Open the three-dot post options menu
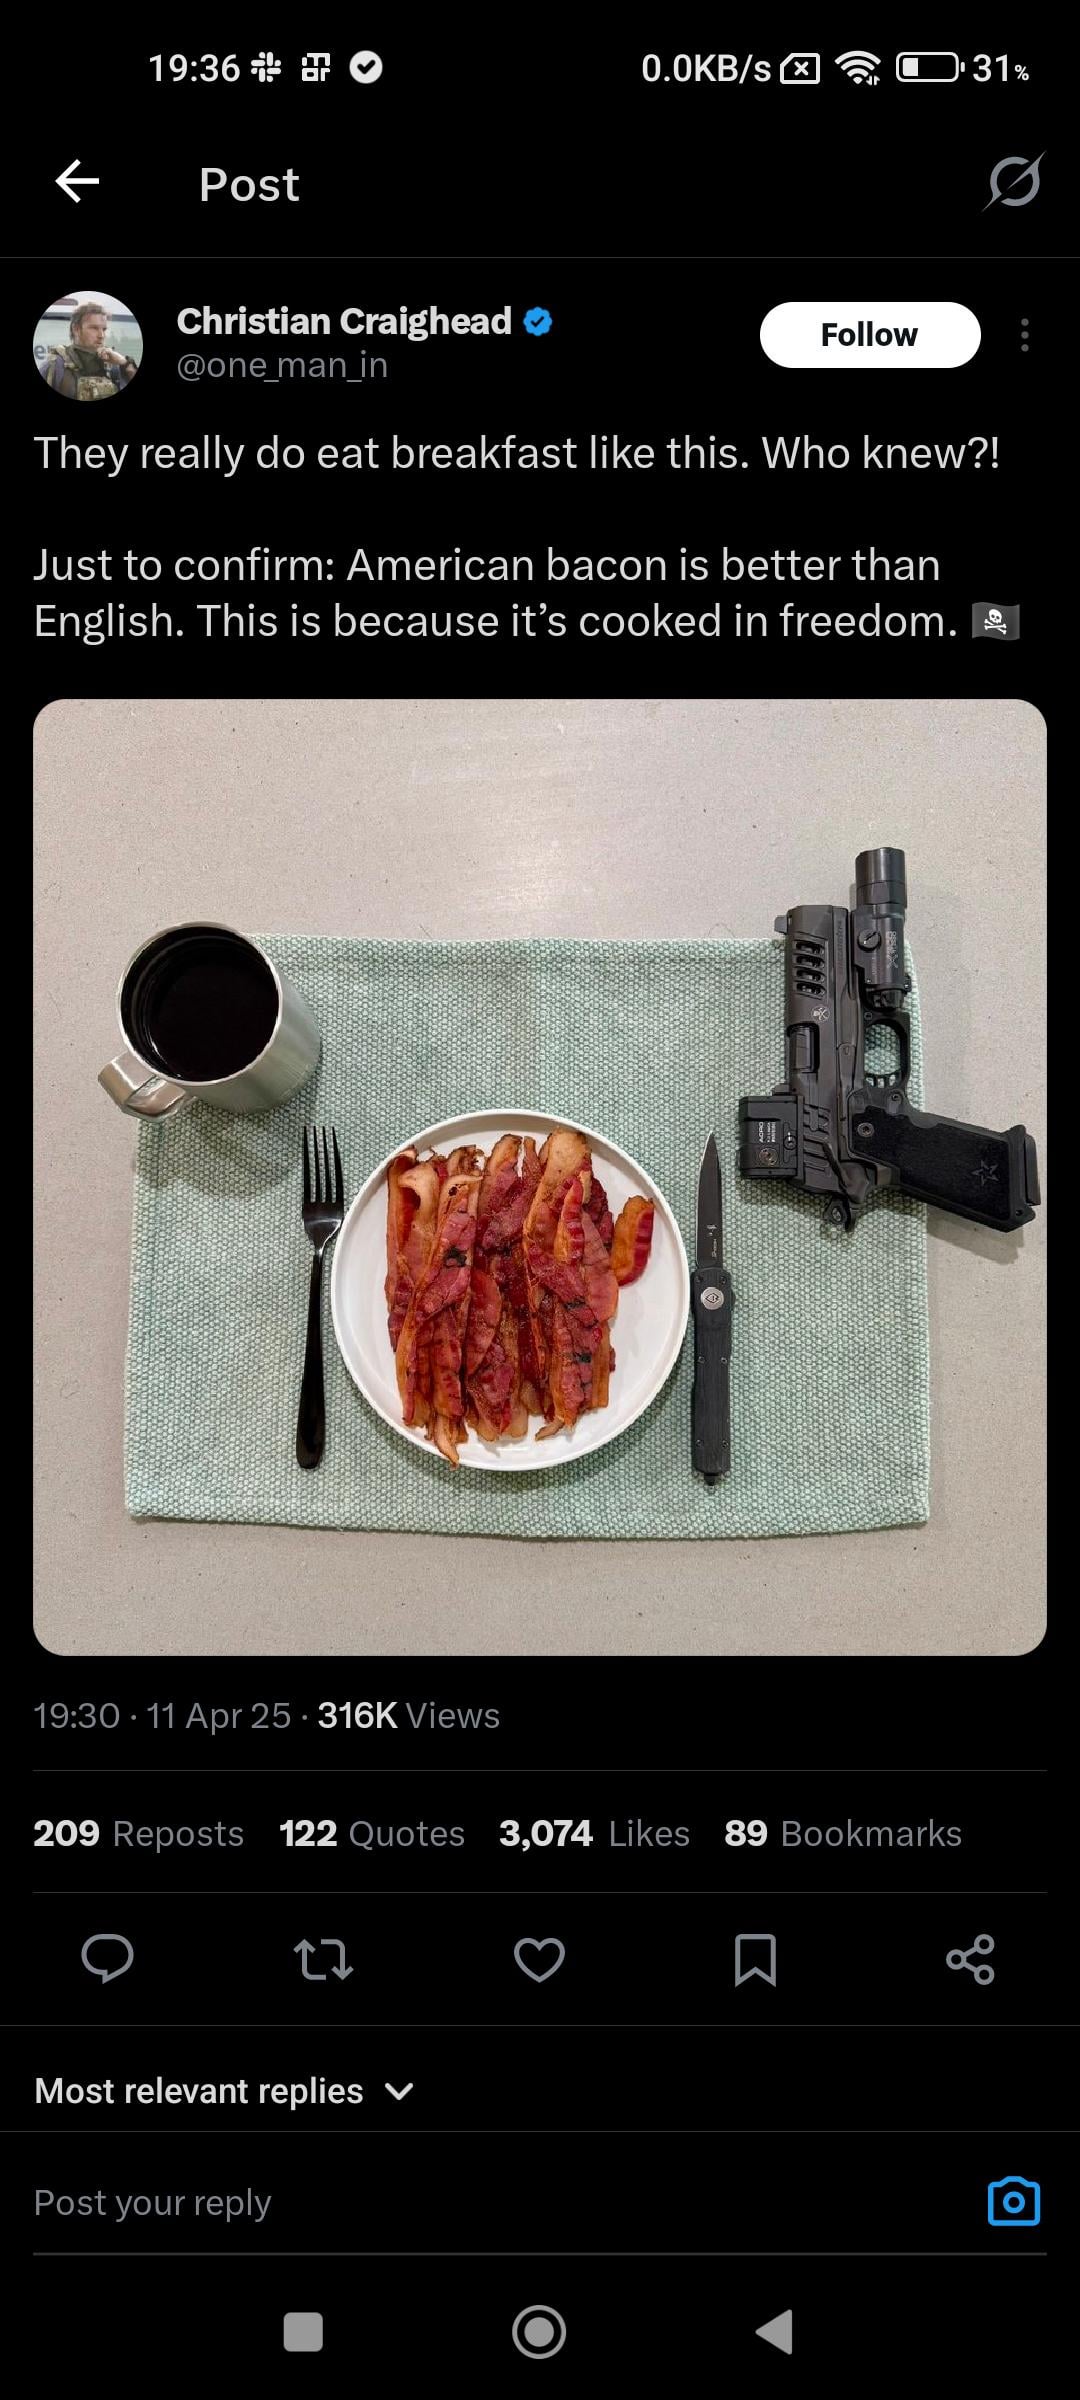1080x2400 pixels. pyautogui.click(x=1024, y=335)
